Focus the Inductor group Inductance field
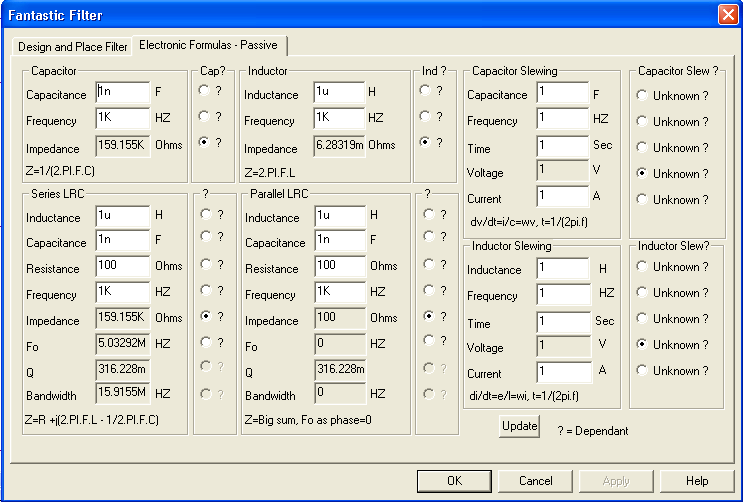This screenshot has height=502, width=743. pyautogui.click(x=339, y=92)
